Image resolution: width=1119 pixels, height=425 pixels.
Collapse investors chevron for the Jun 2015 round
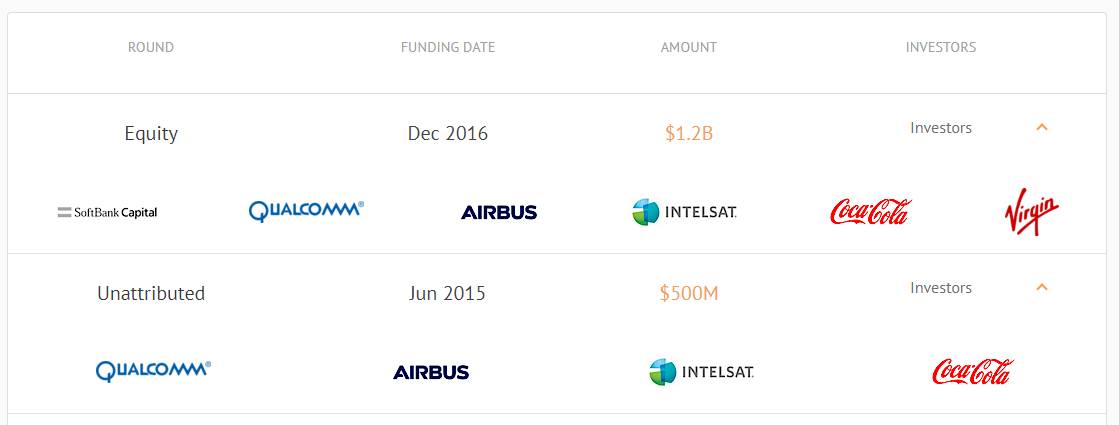coord(1042,287)
